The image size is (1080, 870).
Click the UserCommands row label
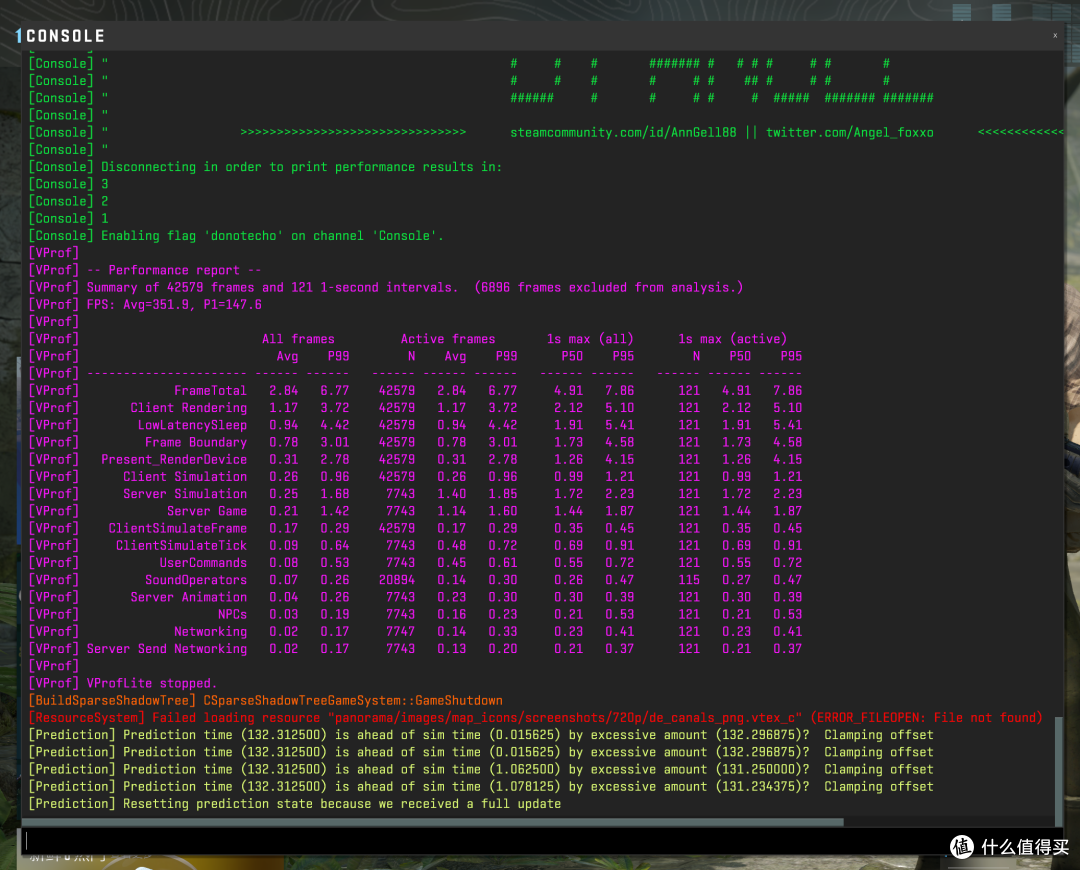[x=203, y=563]
